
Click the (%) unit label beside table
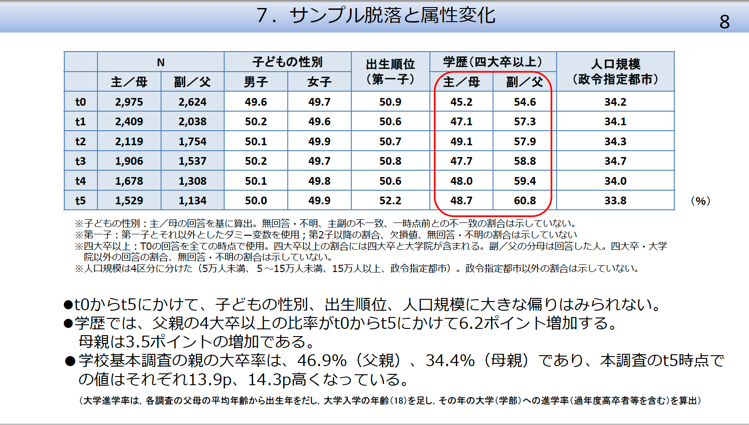(700, 200)
